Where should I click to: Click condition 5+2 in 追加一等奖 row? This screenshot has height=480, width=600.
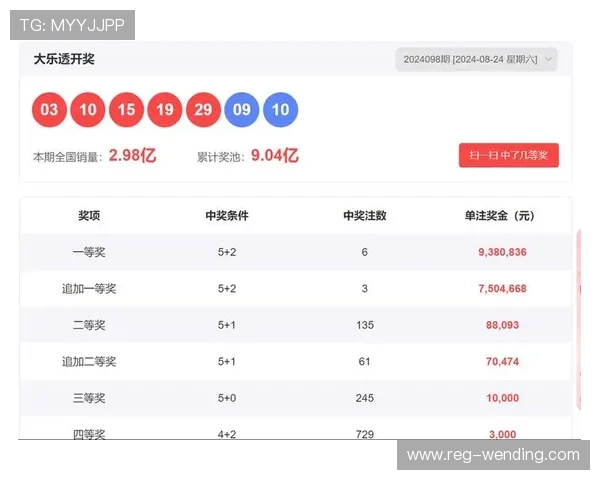pyautogui.click(x=227, y=289)
